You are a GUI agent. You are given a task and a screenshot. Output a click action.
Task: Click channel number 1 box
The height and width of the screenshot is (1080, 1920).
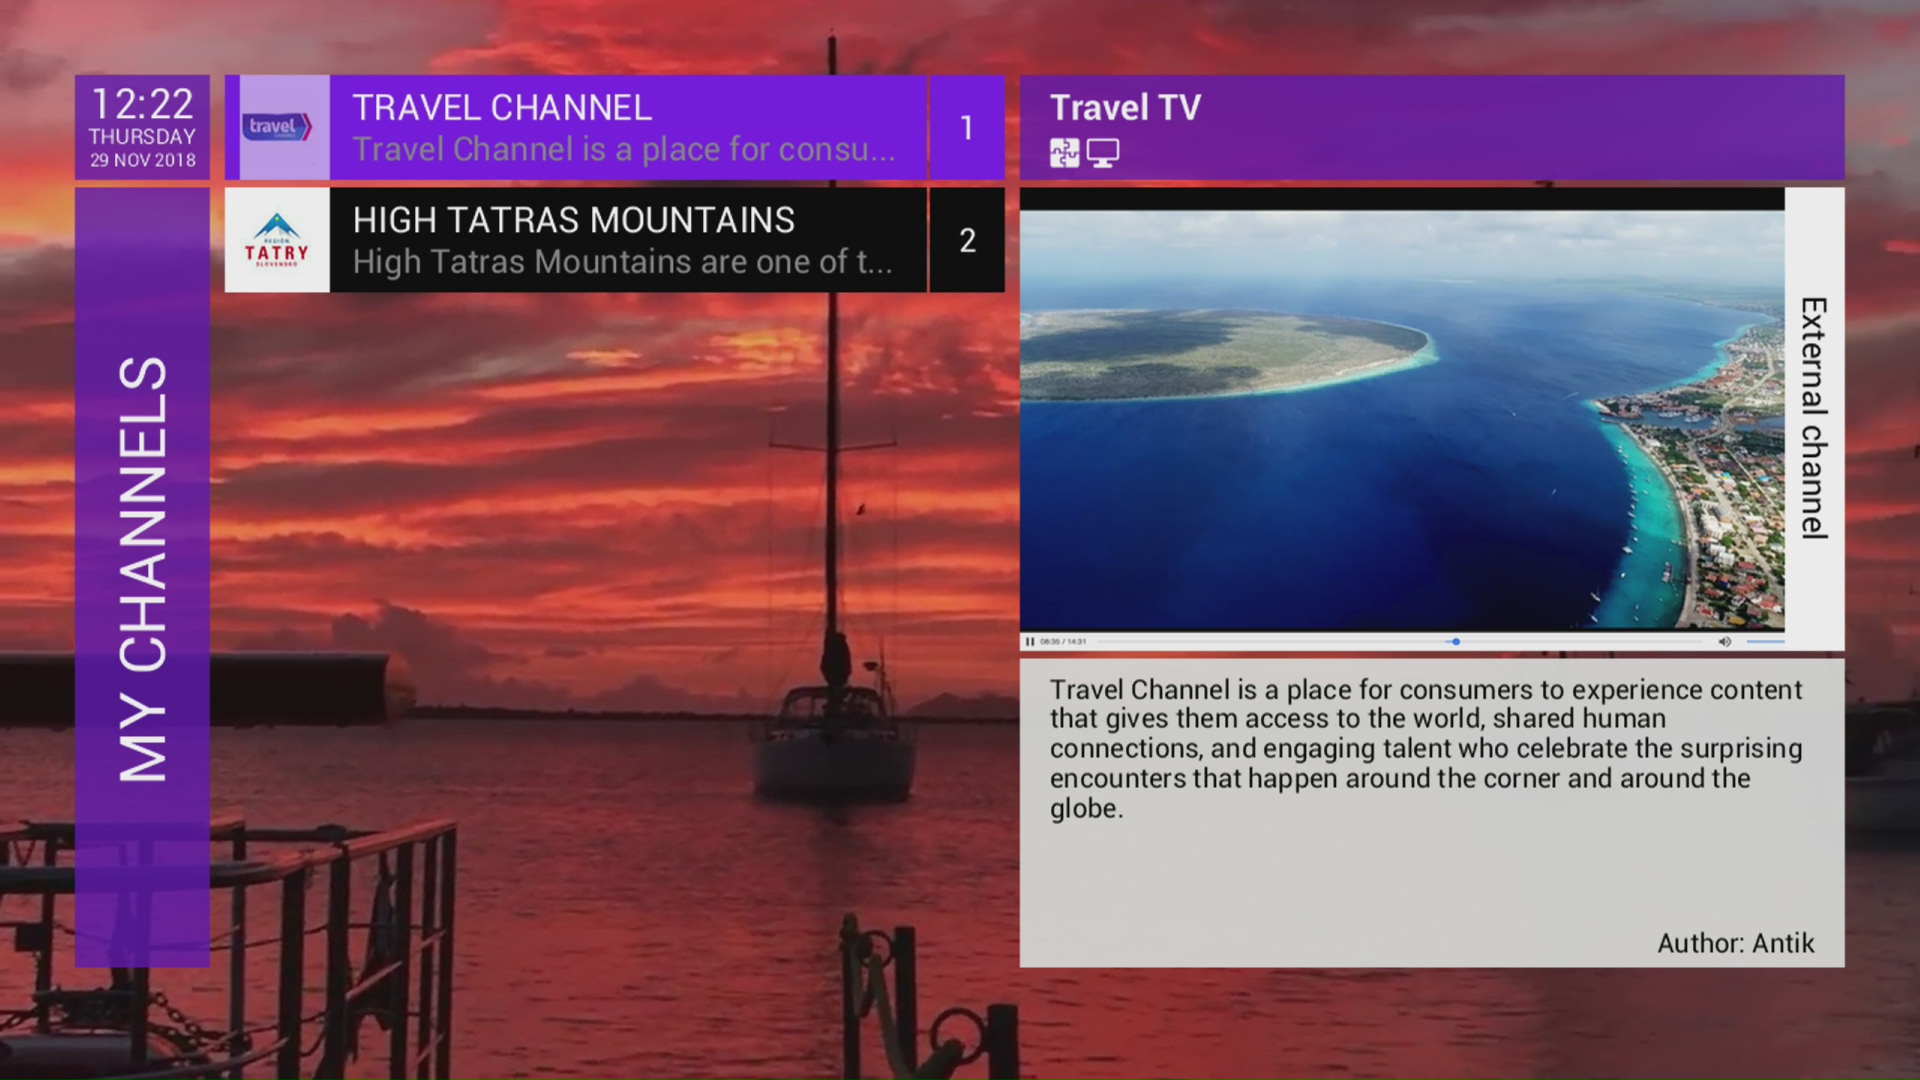pos(967,127)
